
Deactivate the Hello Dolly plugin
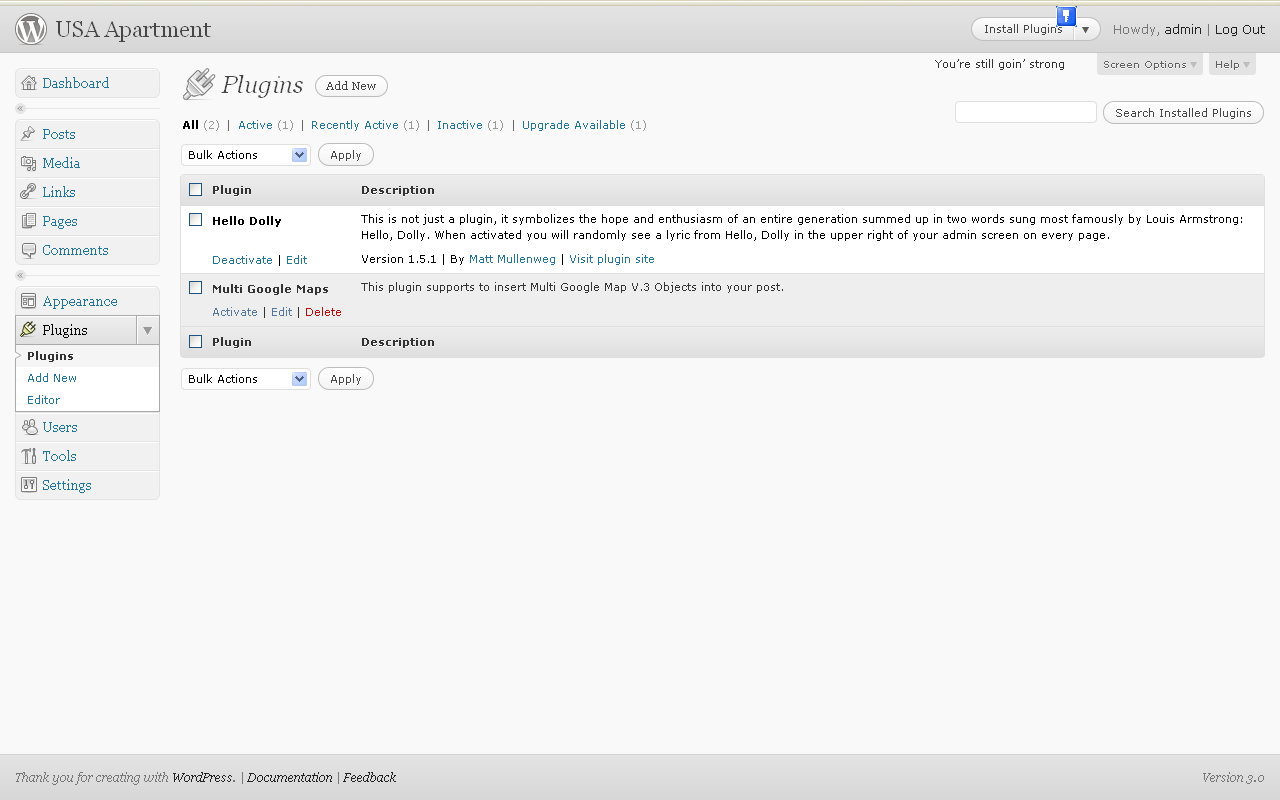point(242,260)
